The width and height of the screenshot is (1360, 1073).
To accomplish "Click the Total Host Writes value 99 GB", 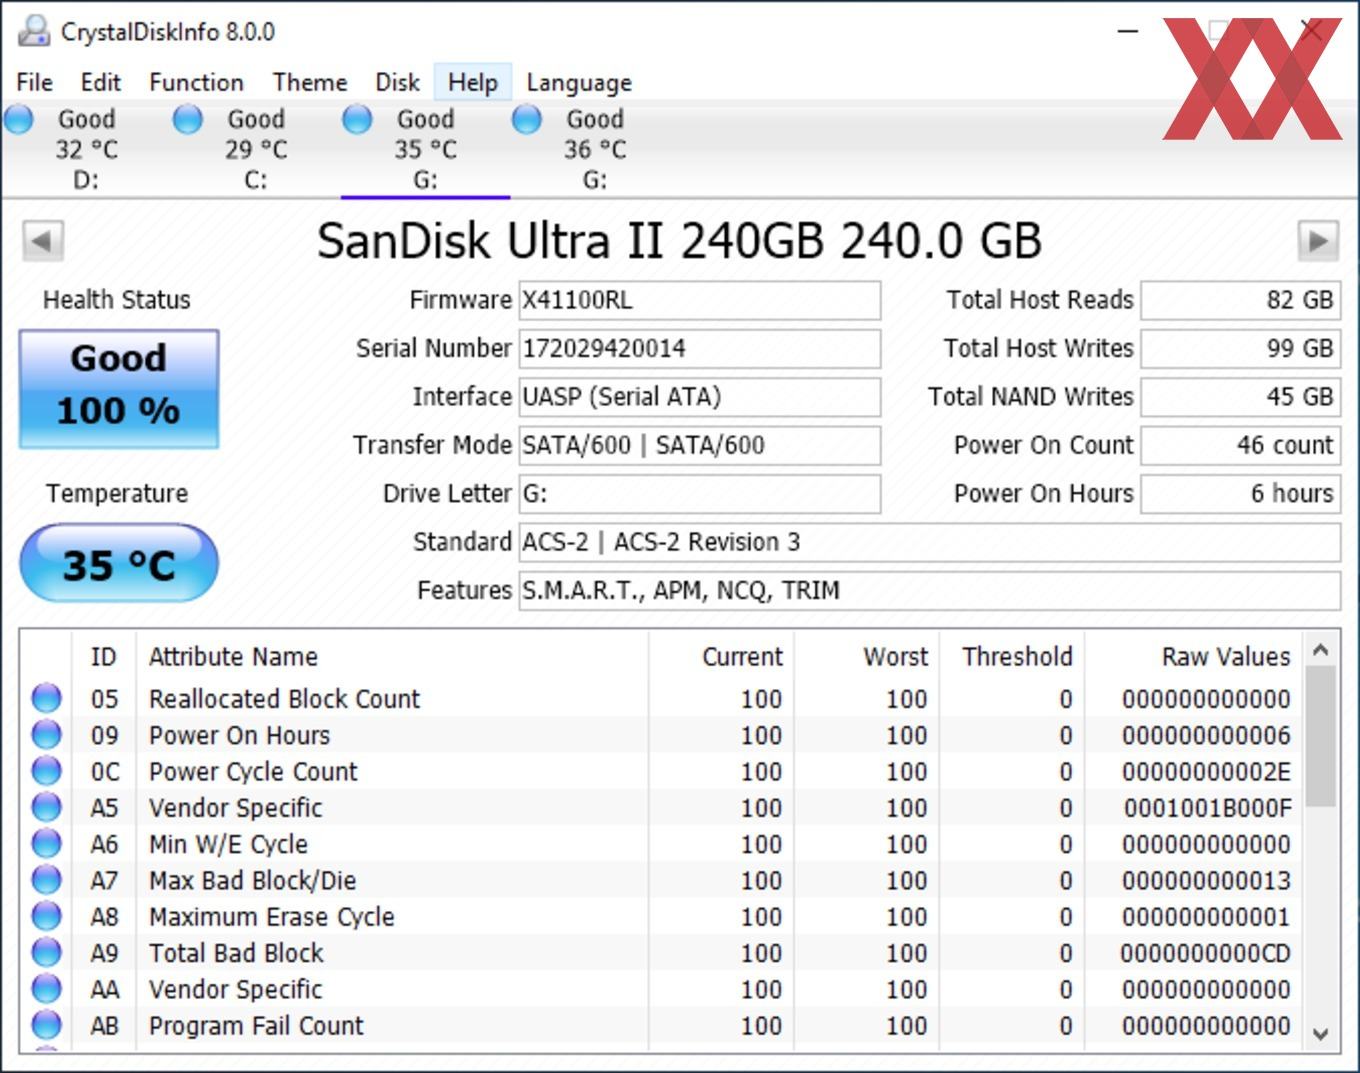I will click(1240, 348).
